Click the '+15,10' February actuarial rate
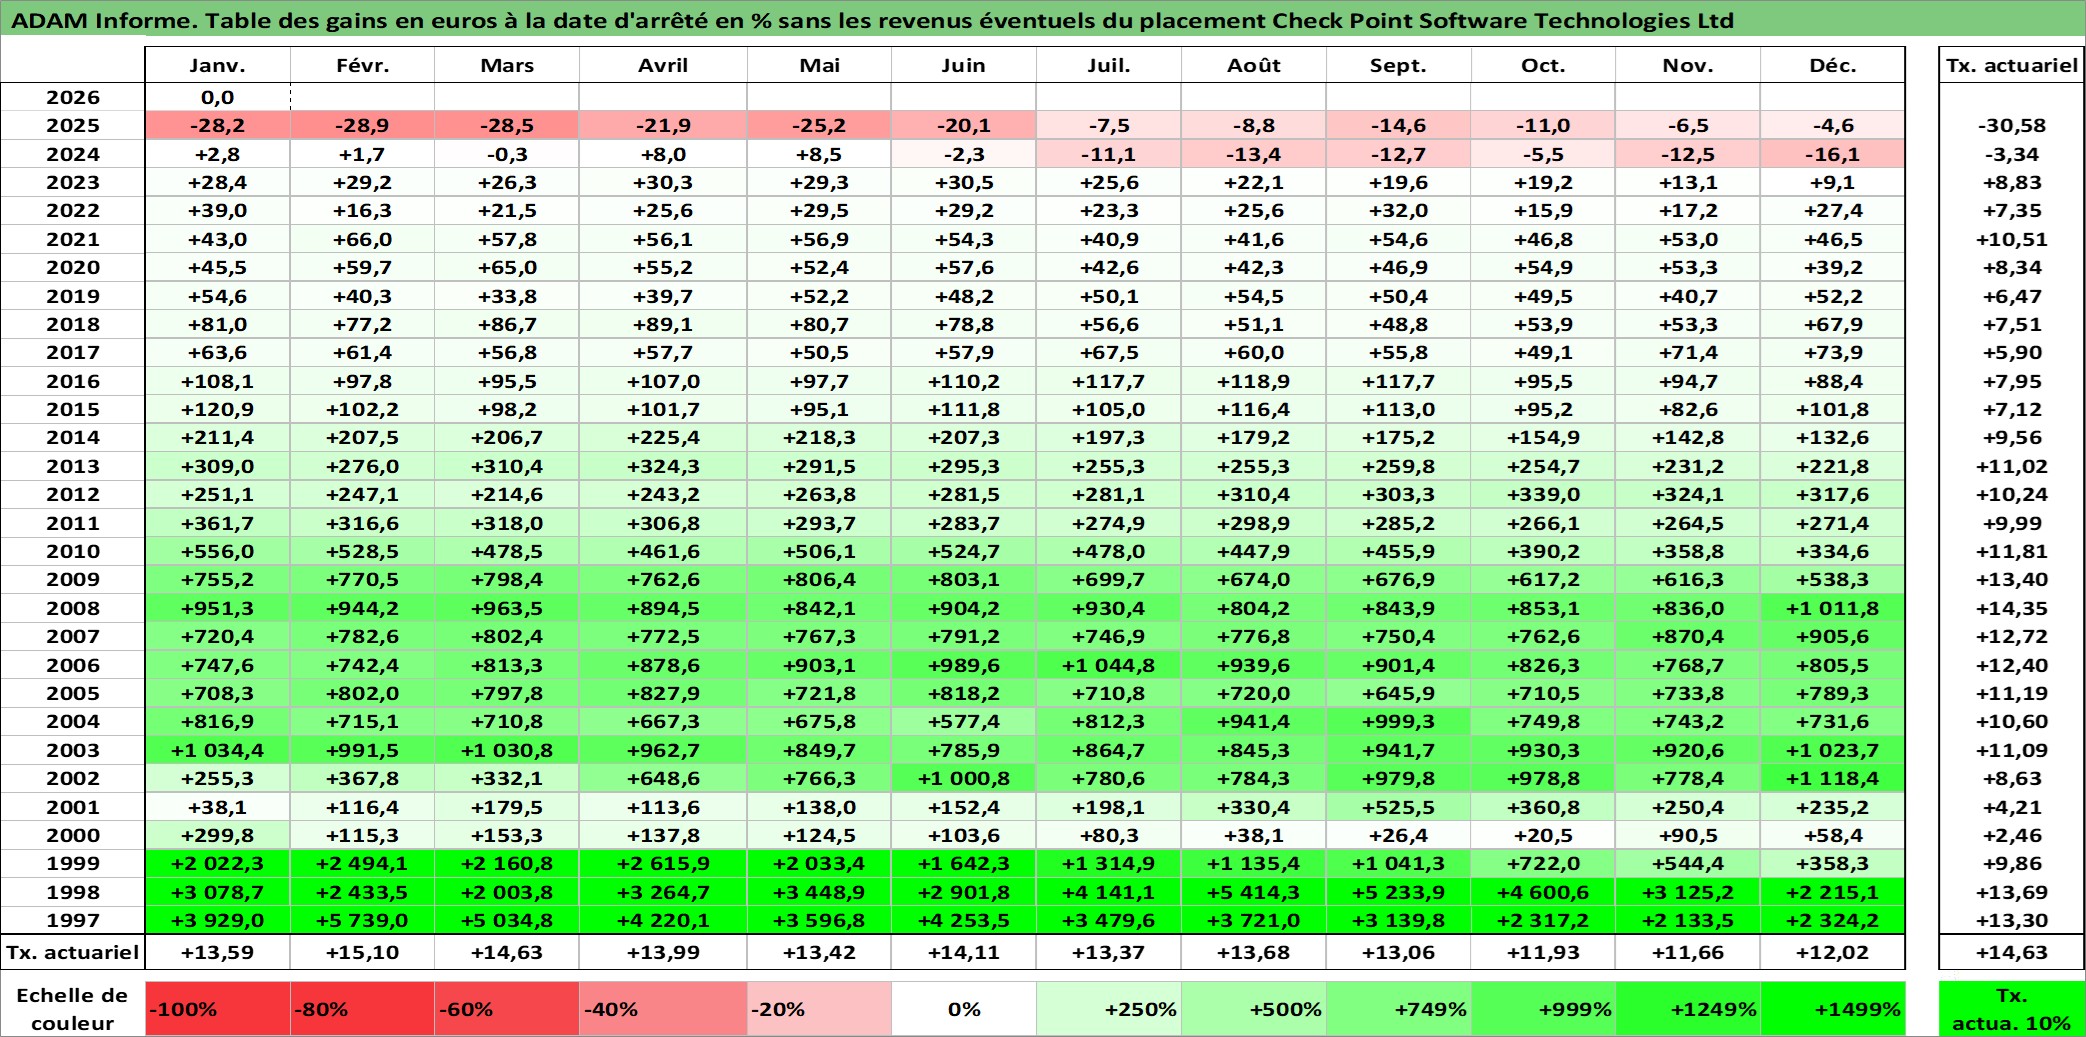Screen dimensions: 2086x1037 [362, 952]
